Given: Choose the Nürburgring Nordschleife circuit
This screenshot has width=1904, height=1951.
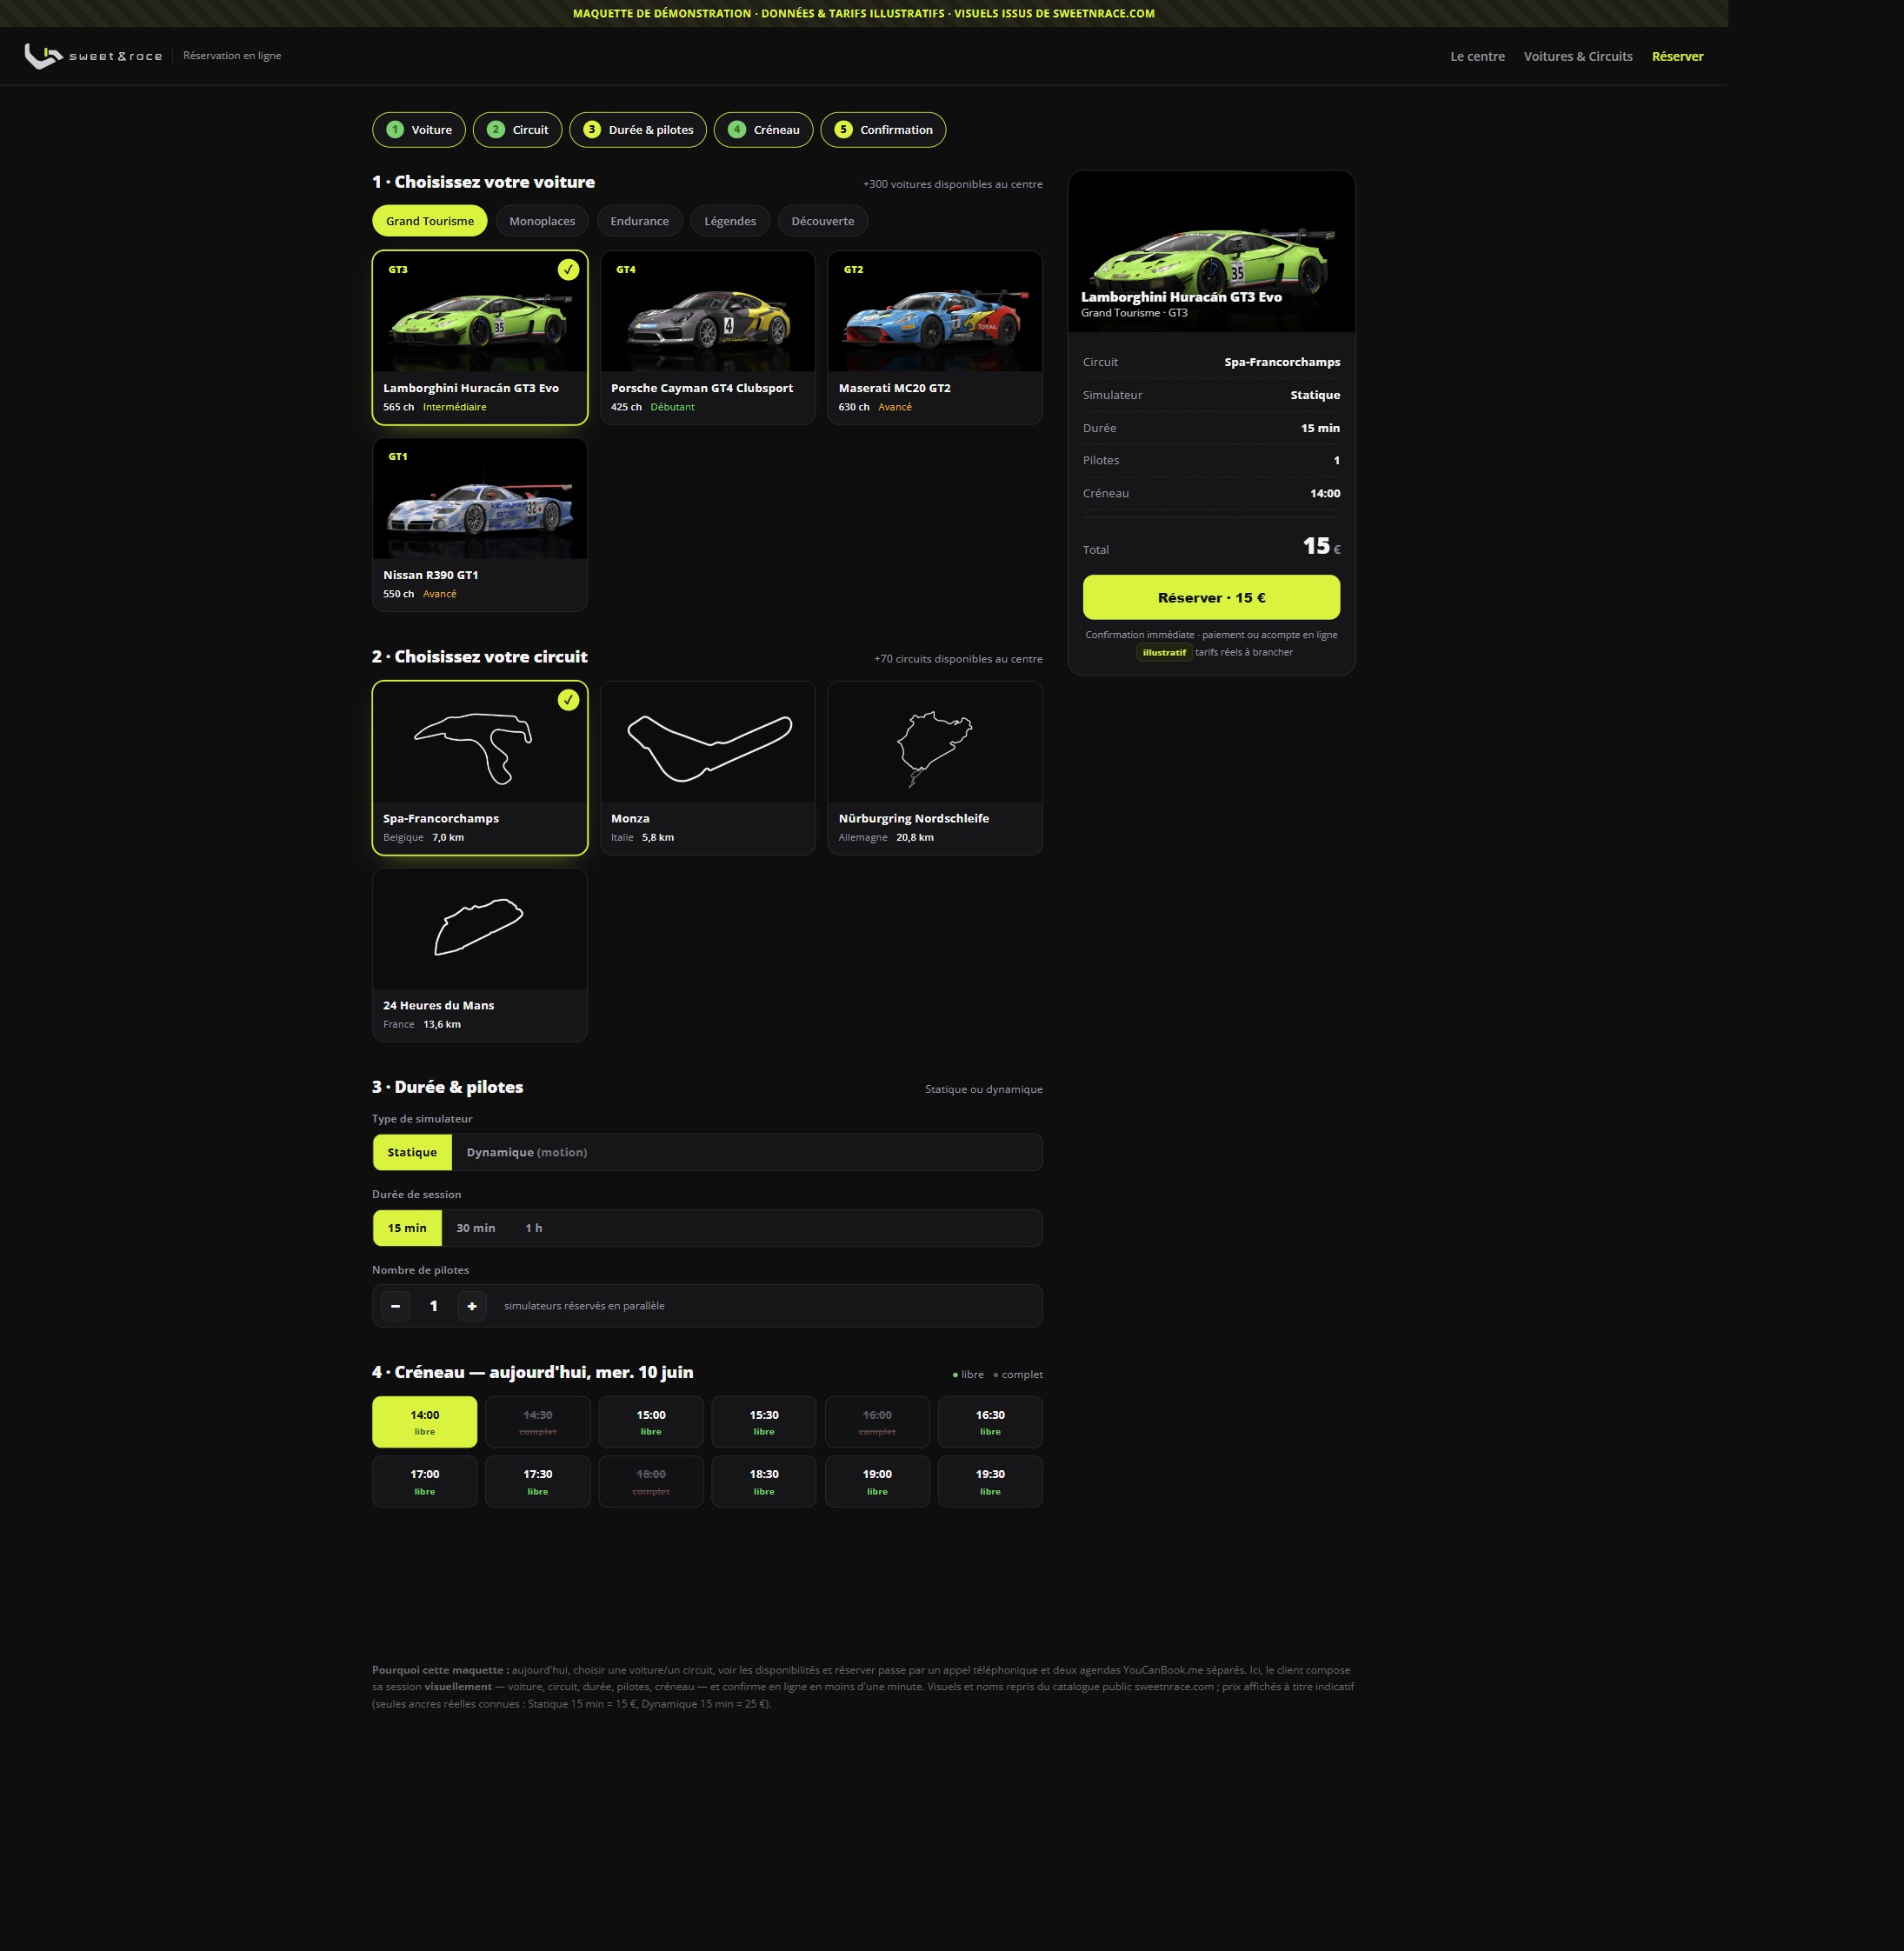Looking at the screenshot, I should click(x=935, y=768).
